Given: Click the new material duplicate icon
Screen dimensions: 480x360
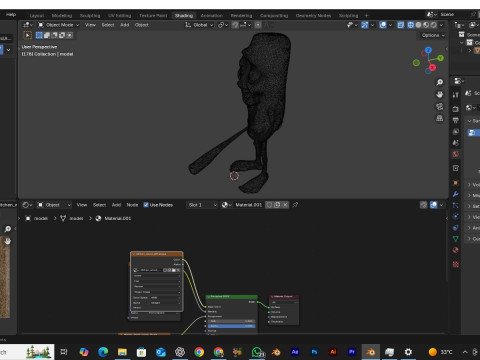Looking at the screenshot, I should tap(277, 205).
